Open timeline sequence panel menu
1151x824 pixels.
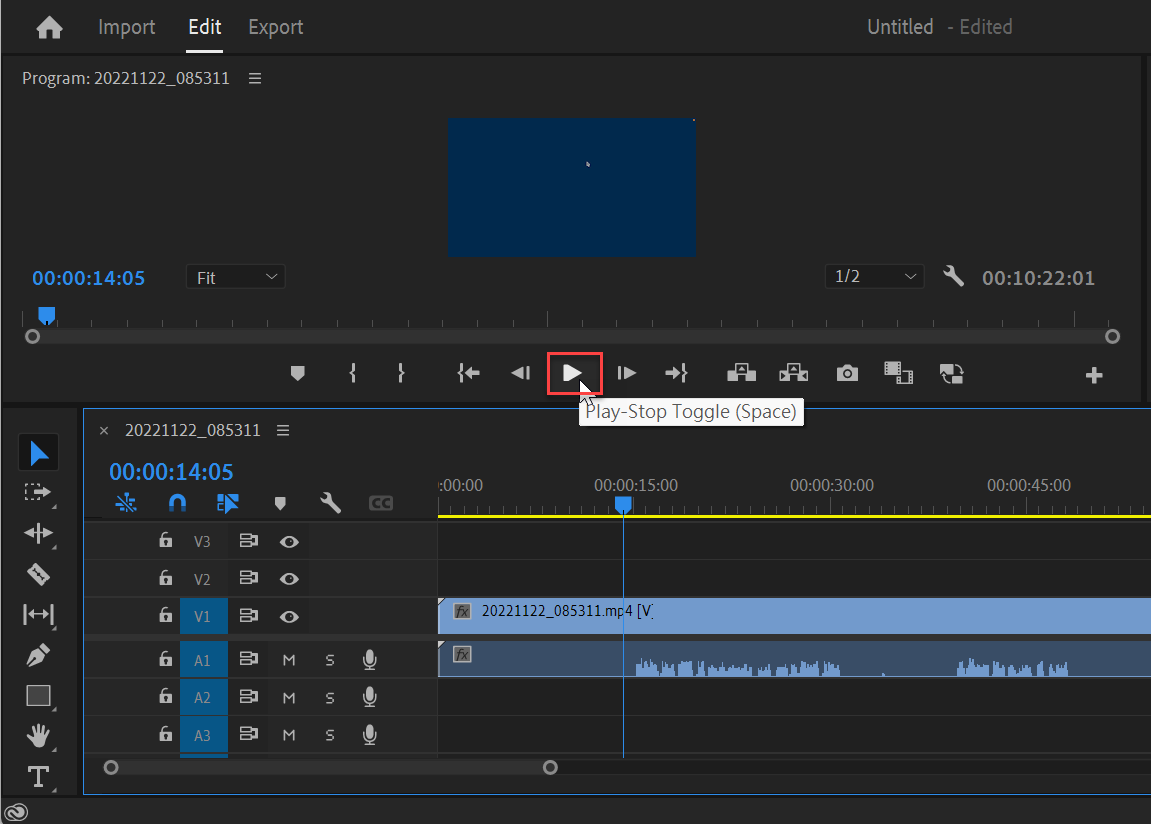click(283, 431)
